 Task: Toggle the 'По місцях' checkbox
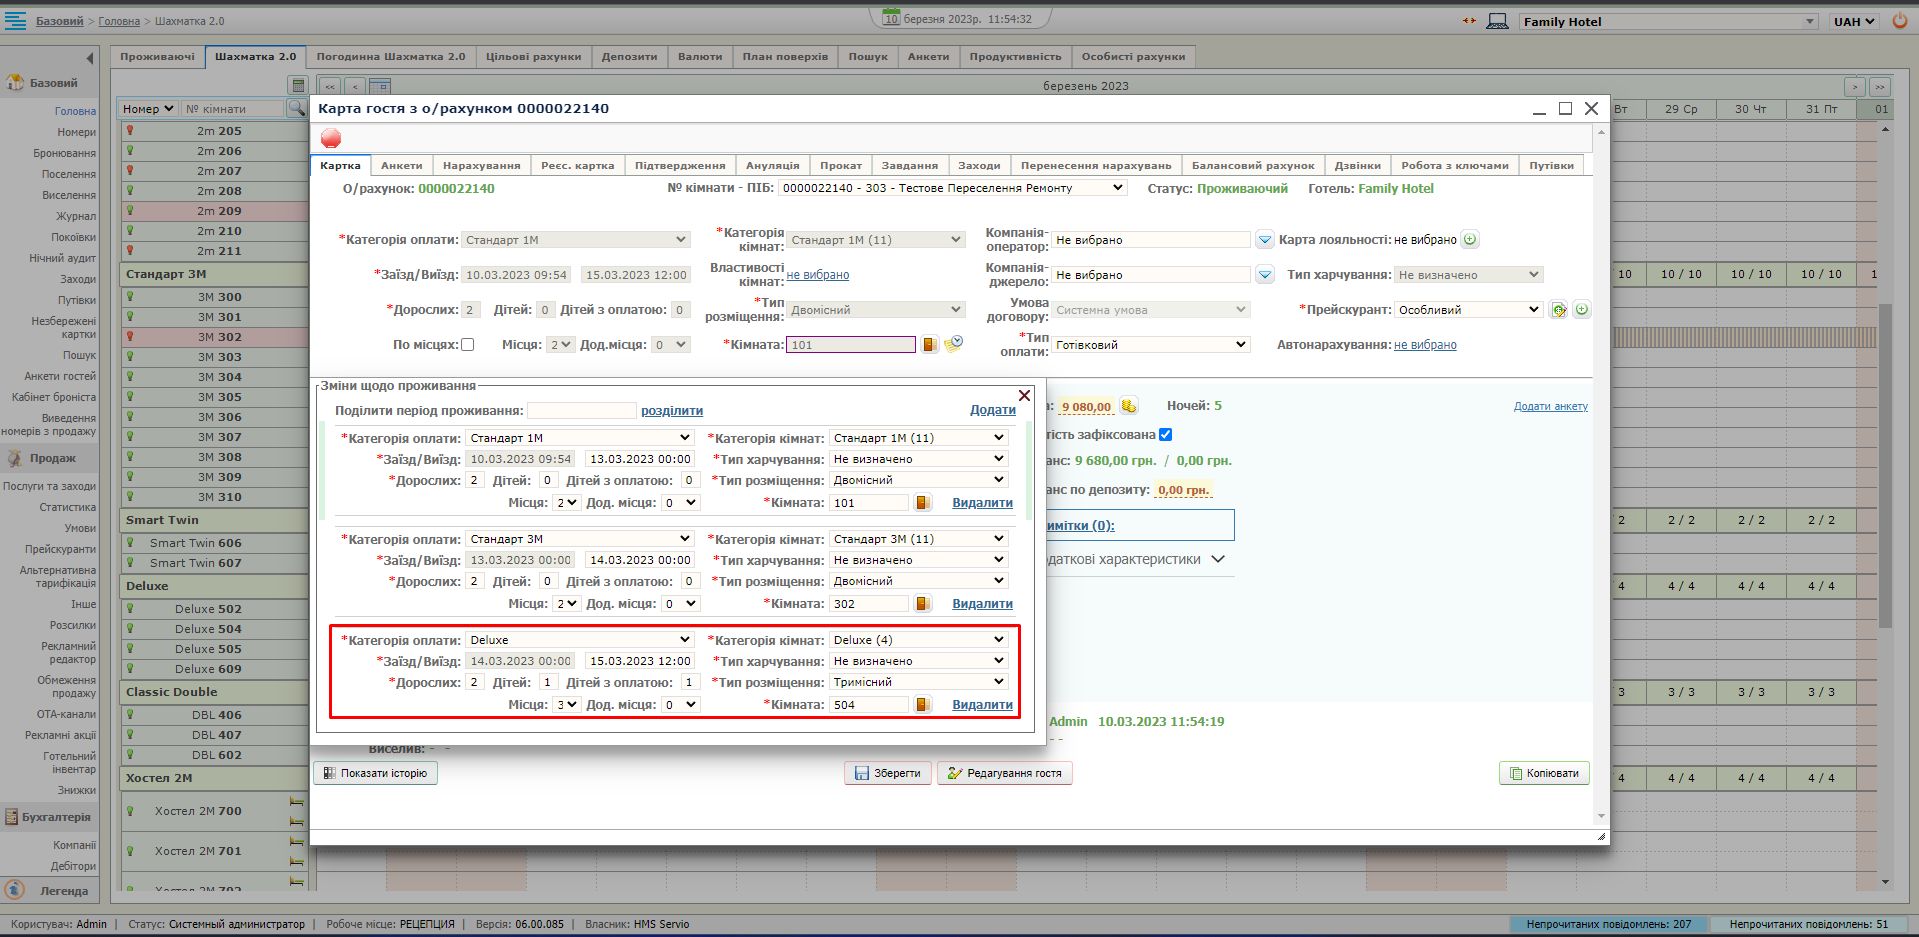467,345
